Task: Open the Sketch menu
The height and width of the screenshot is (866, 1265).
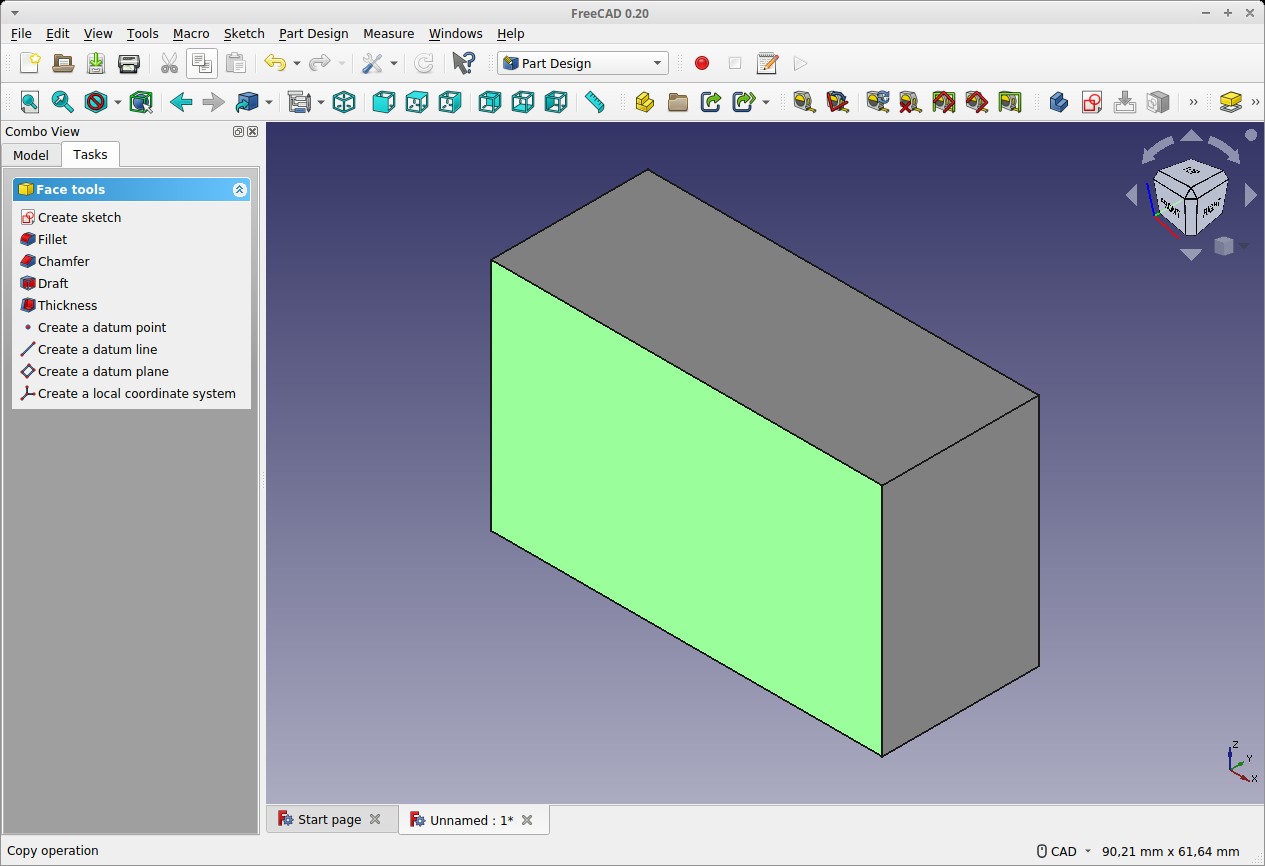Action: pyautogui.click(x=243, y=33)
